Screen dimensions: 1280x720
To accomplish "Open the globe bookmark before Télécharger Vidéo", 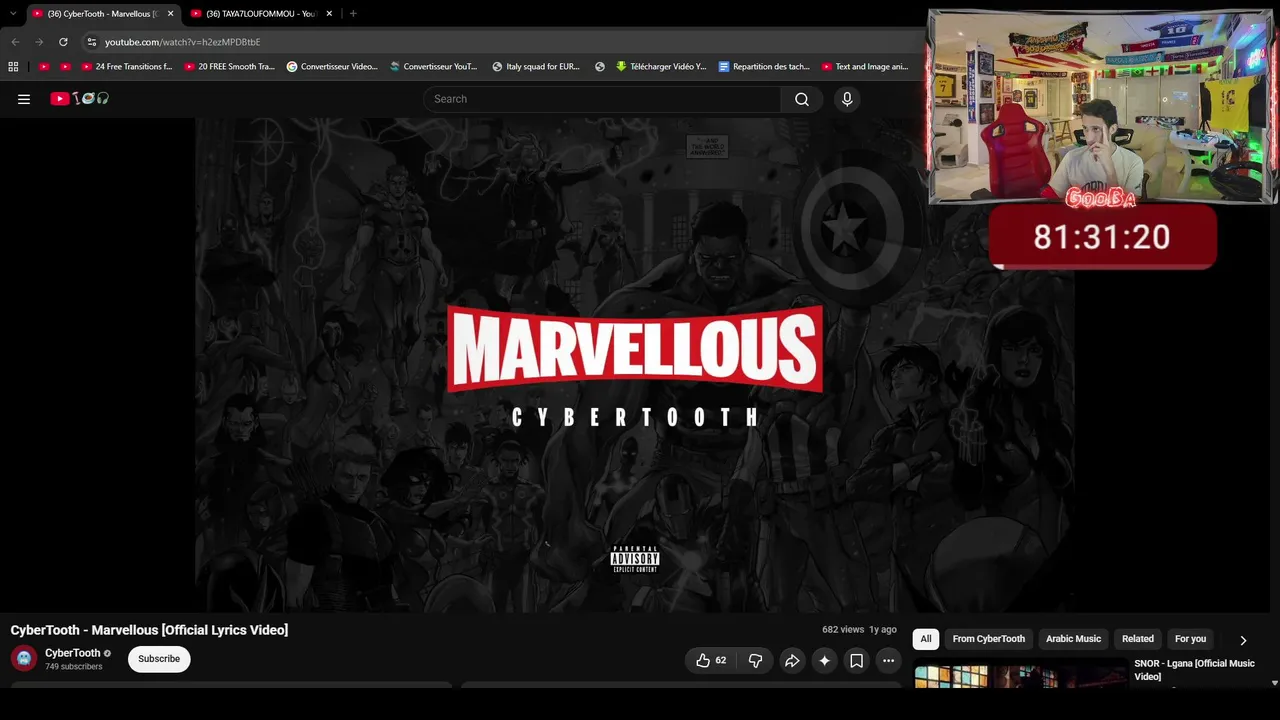I will (x=600, y=67).
